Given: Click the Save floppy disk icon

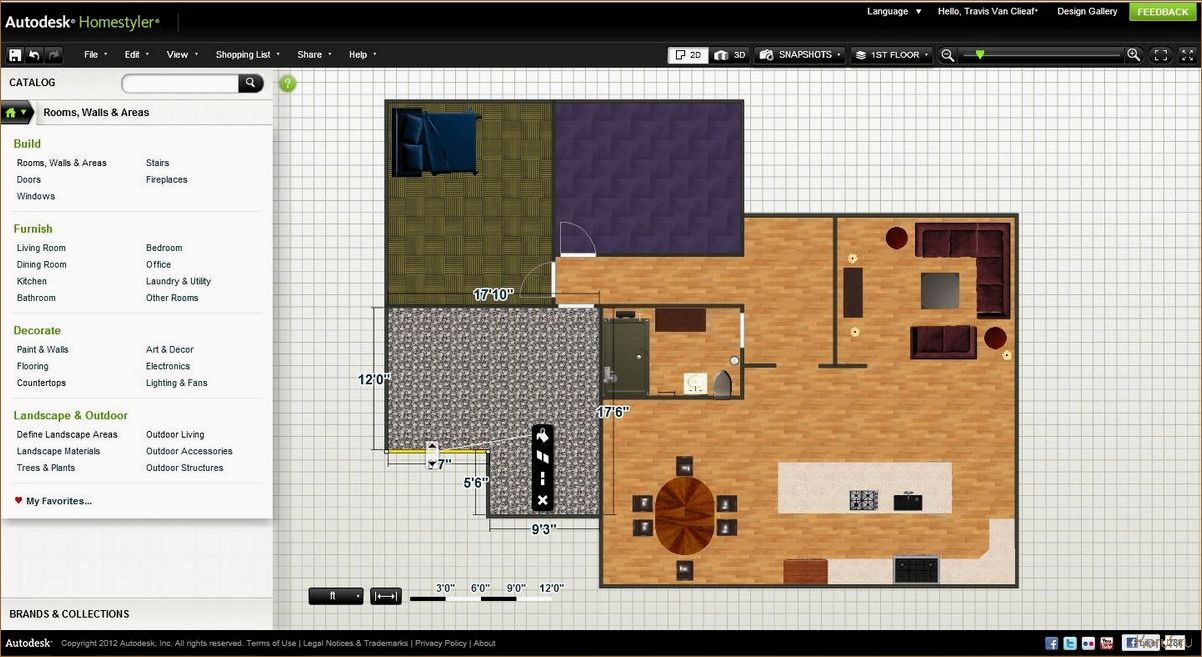Looking at the screenshot, I should pos(15,55).
